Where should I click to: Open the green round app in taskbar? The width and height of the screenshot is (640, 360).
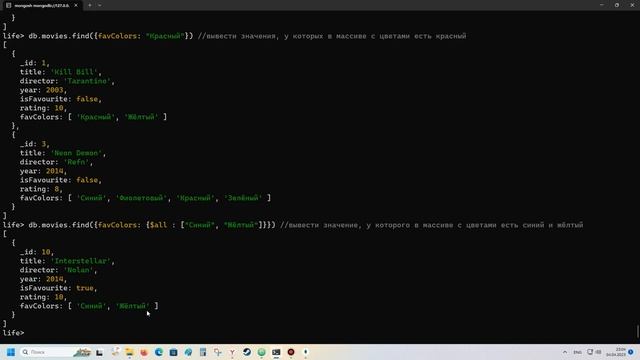262,352
